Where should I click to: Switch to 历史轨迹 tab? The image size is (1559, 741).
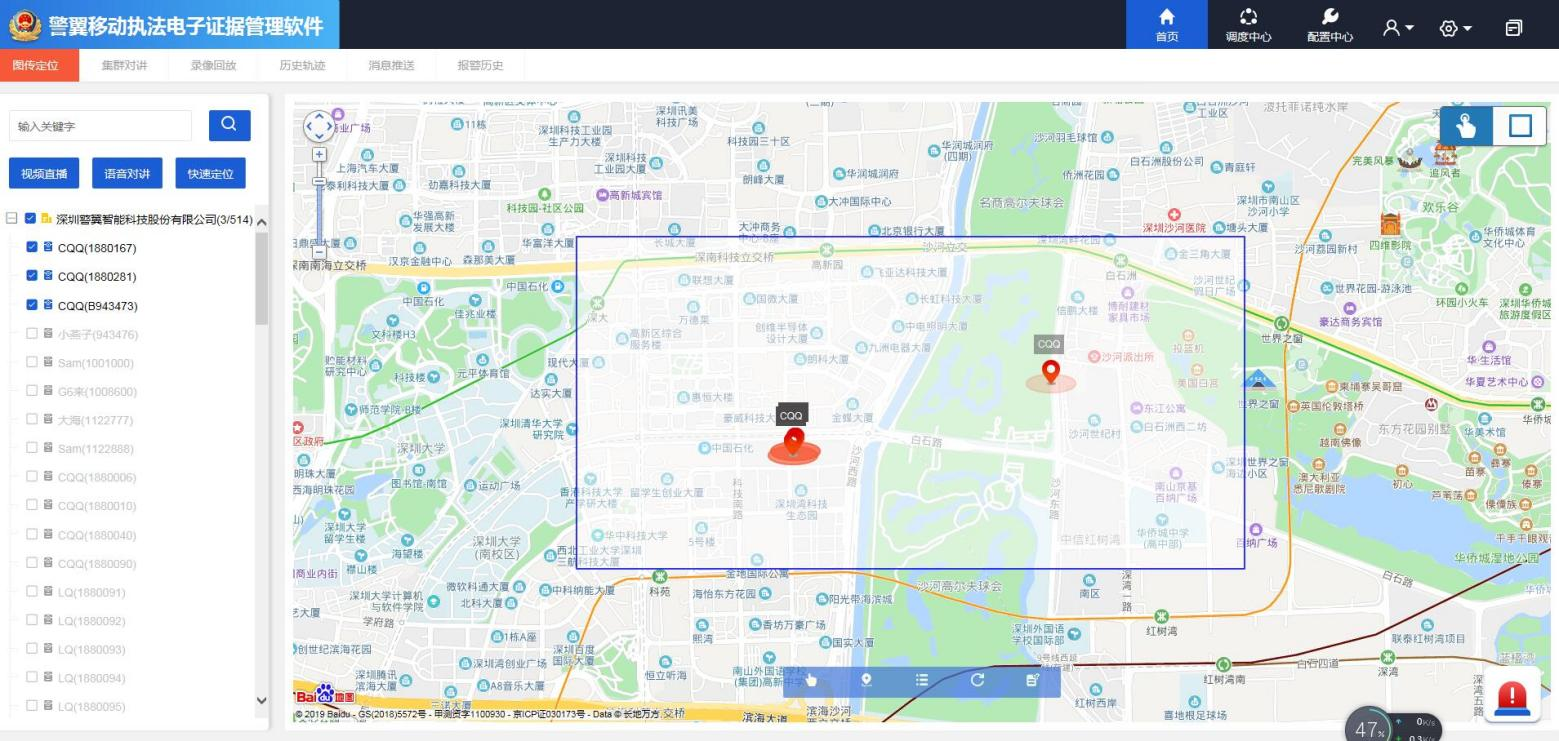(x=302, y=65)
